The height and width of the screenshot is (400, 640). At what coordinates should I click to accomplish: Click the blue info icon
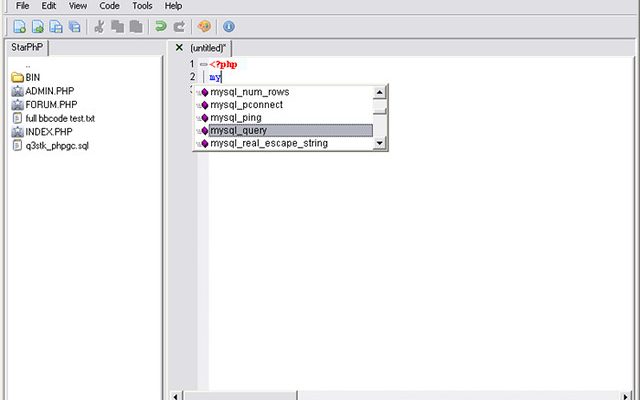[229, 27]
